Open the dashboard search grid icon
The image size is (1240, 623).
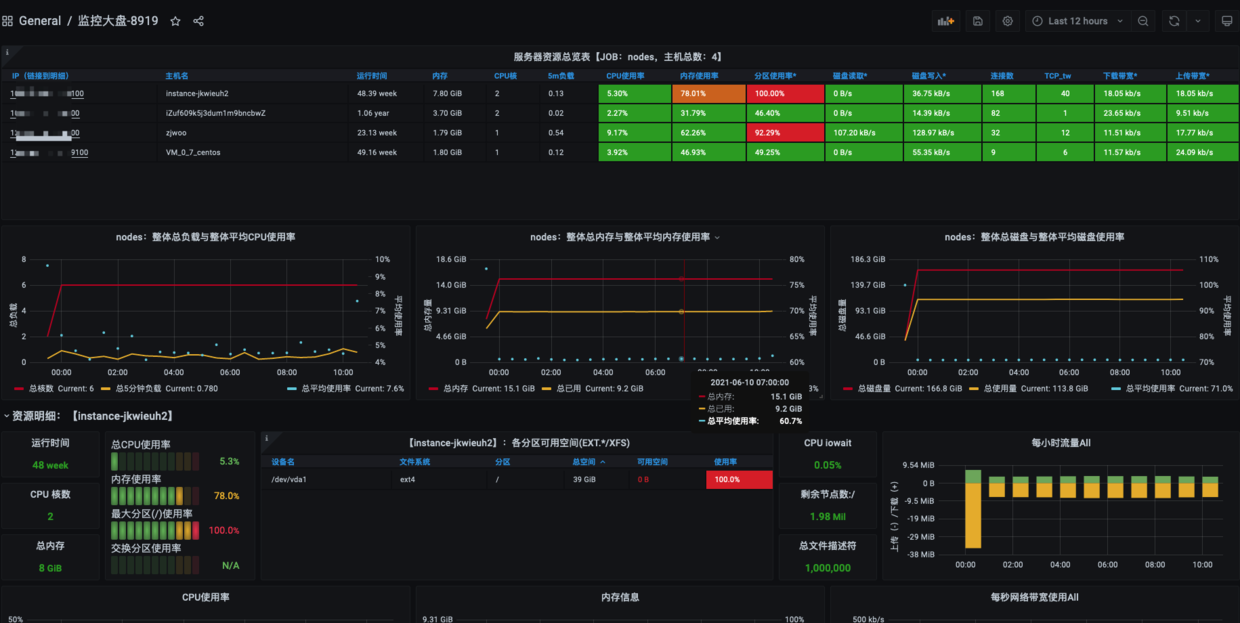(x=8, y=21)
